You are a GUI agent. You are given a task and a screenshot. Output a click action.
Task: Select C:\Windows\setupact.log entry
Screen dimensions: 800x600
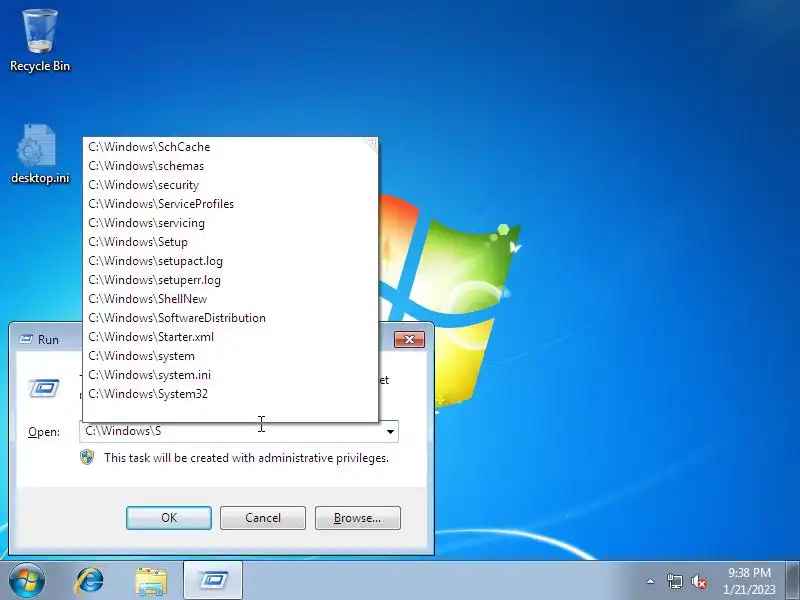pyautogui.click(x=230, y=261)
